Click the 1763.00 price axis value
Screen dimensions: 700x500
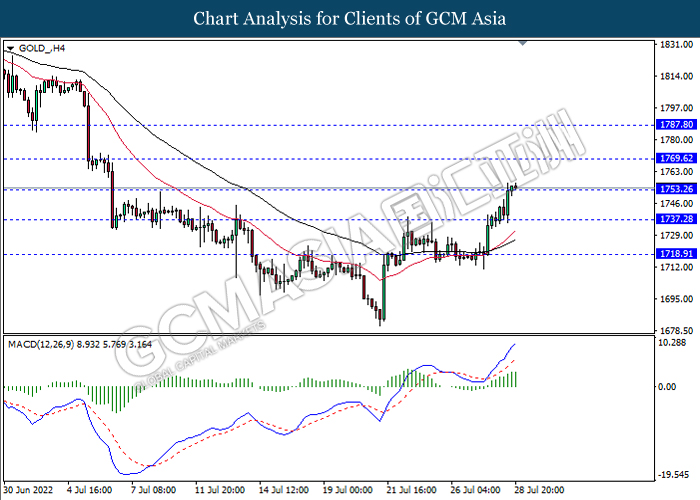click(676, 172)
